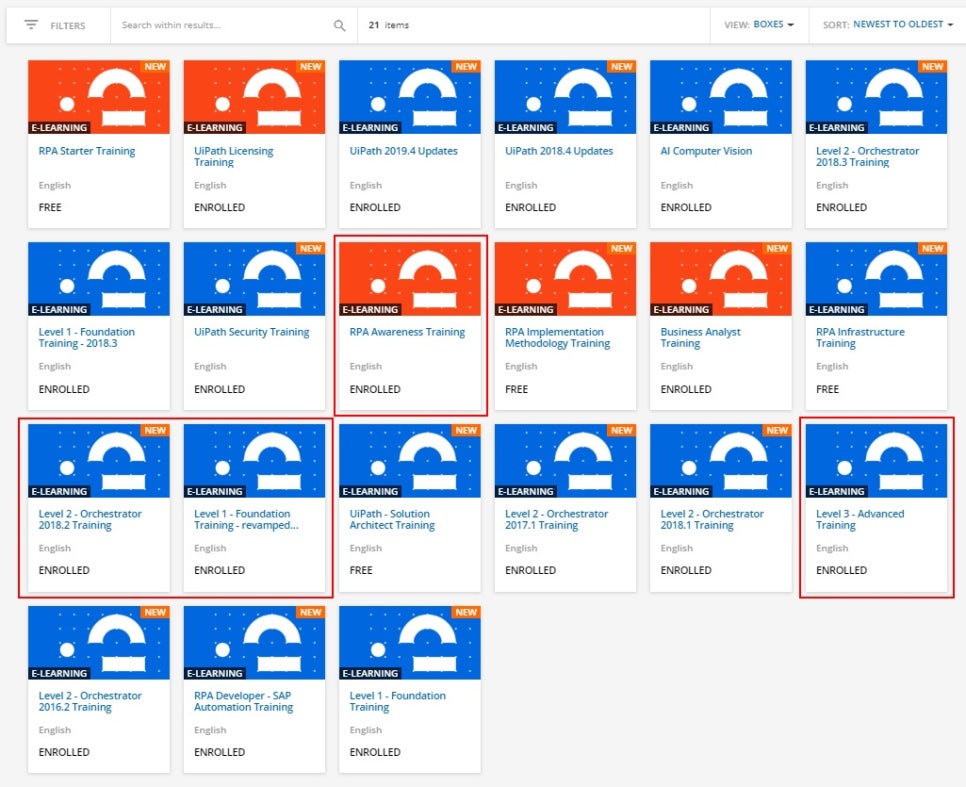Open UiPath 2019.4 Updates course
966x787 pixels.
point(404,151)
